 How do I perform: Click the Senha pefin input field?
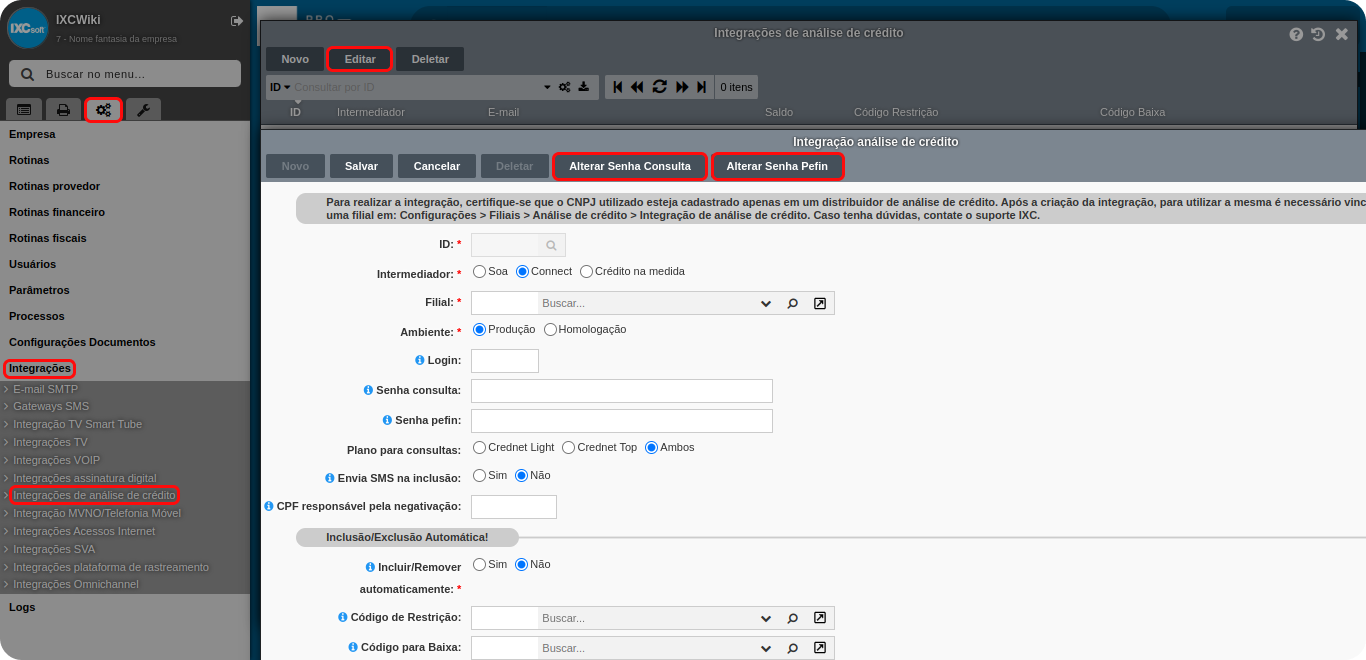pyautogui.click(x=621, y=420)
